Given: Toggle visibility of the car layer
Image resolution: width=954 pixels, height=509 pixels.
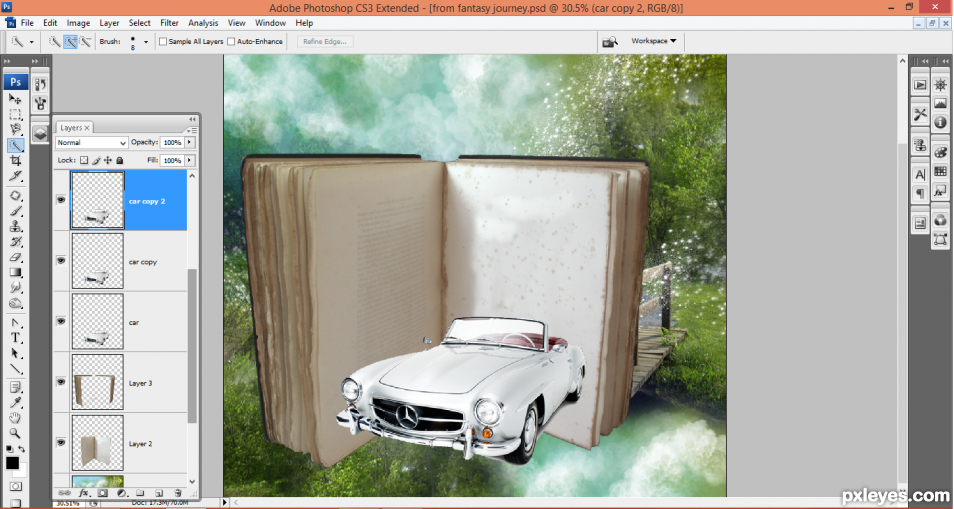Looking at the screenshot, I should click(61, 321).
